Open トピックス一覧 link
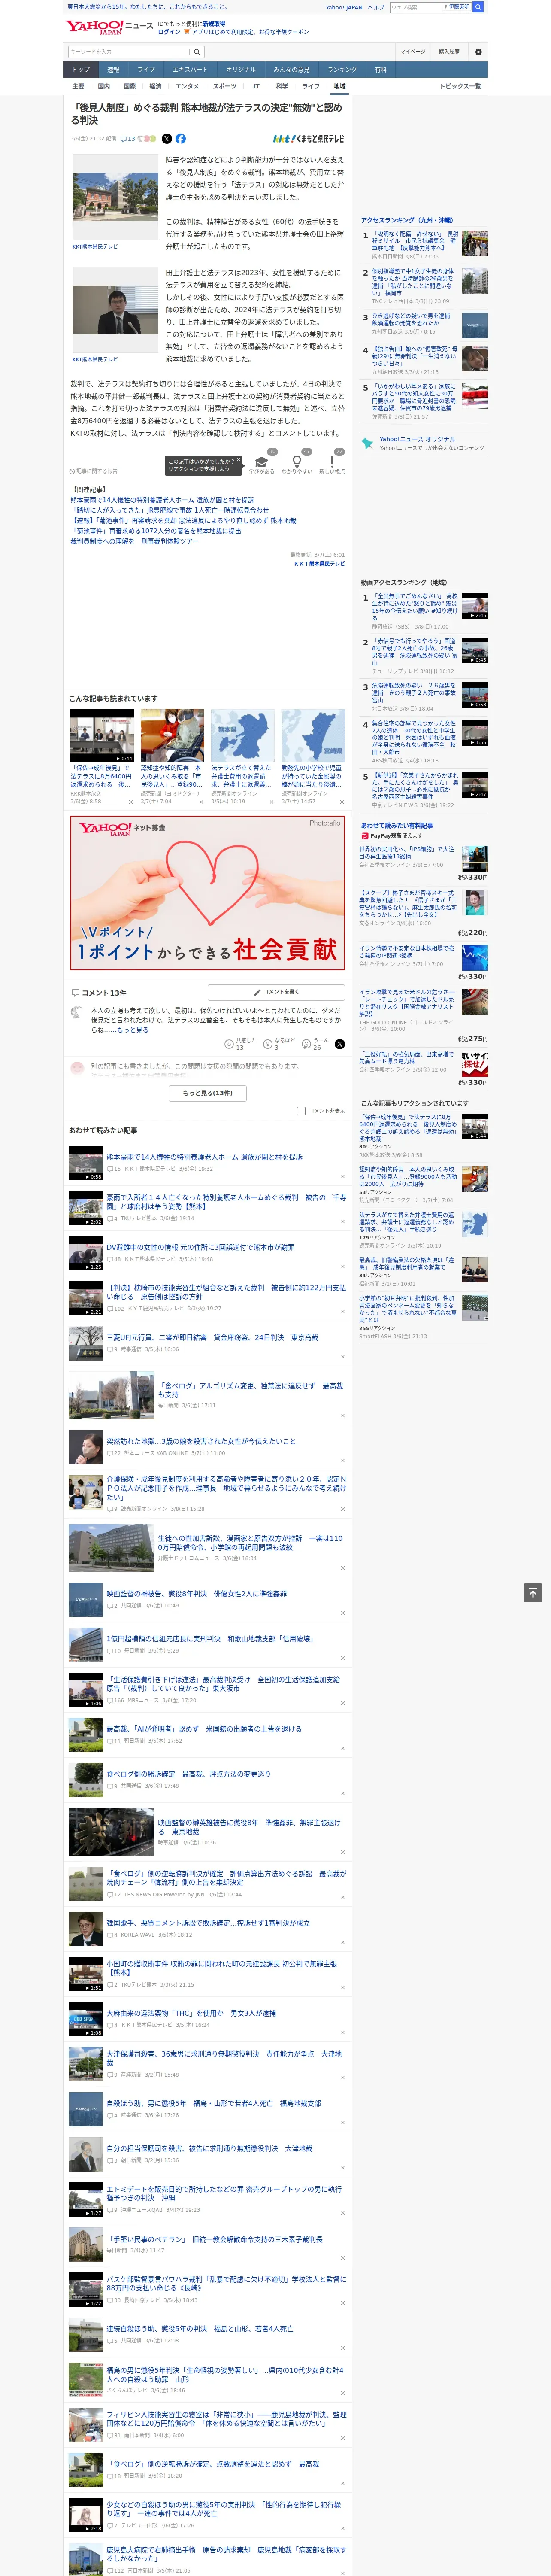The image size is (551, 2576). [x=460, y=86]
